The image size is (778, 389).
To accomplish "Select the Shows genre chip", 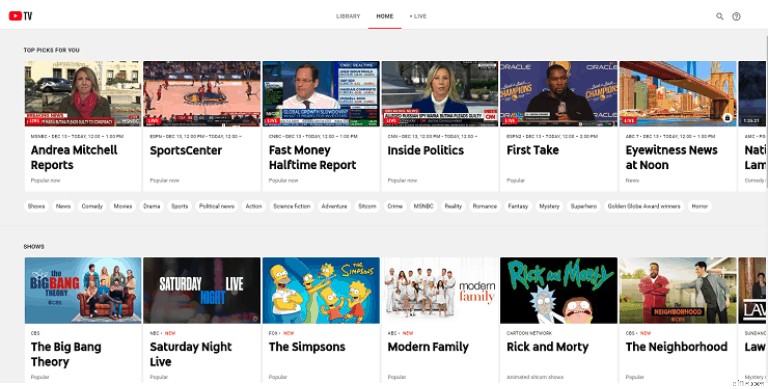I will pyautogui.click(x=36, y=206).
